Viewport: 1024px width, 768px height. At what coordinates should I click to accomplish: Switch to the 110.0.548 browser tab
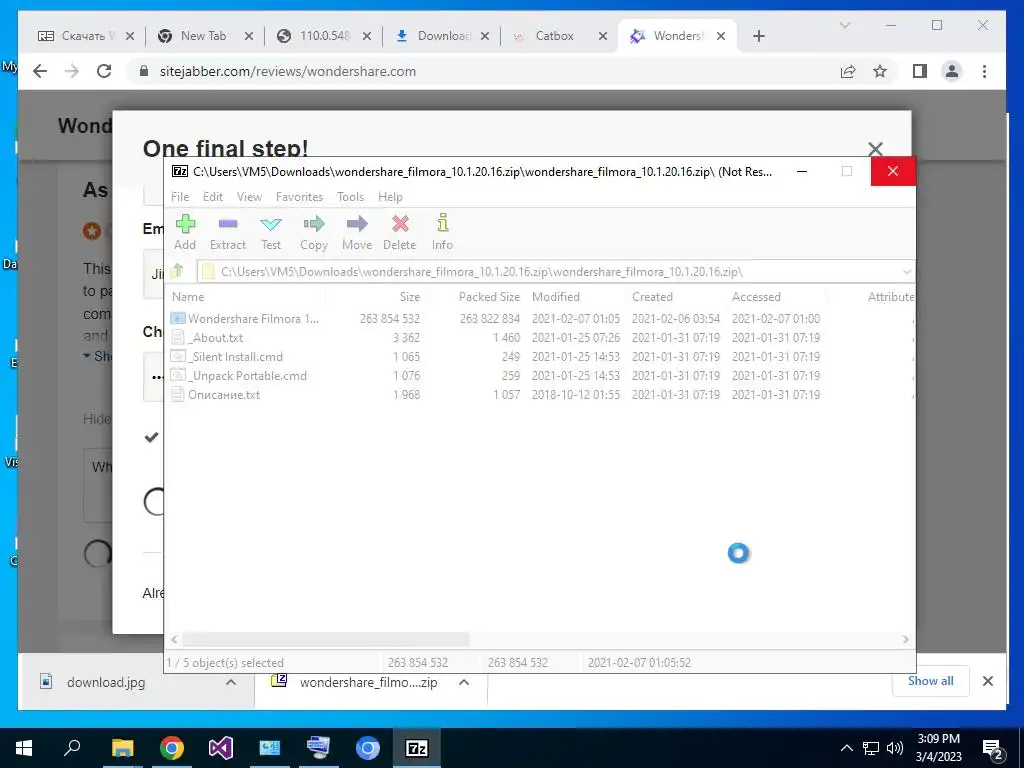tap(325, 36)
